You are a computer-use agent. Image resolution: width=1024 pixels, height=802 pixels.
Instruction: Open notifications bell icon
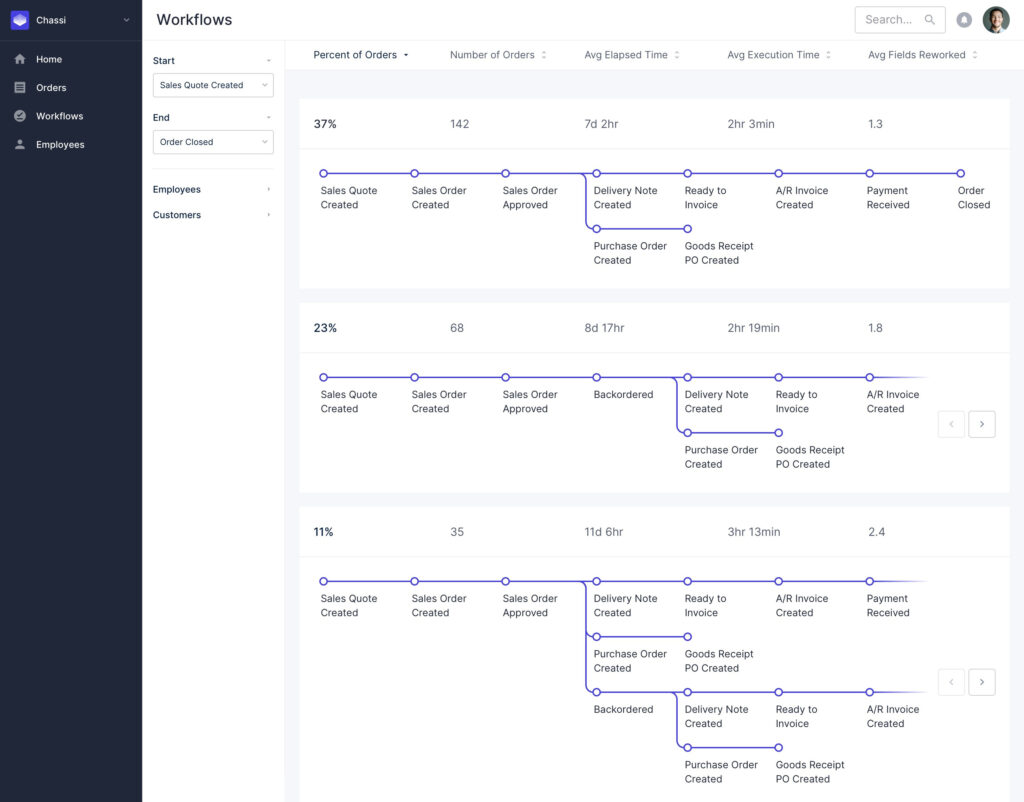[964, 20]
